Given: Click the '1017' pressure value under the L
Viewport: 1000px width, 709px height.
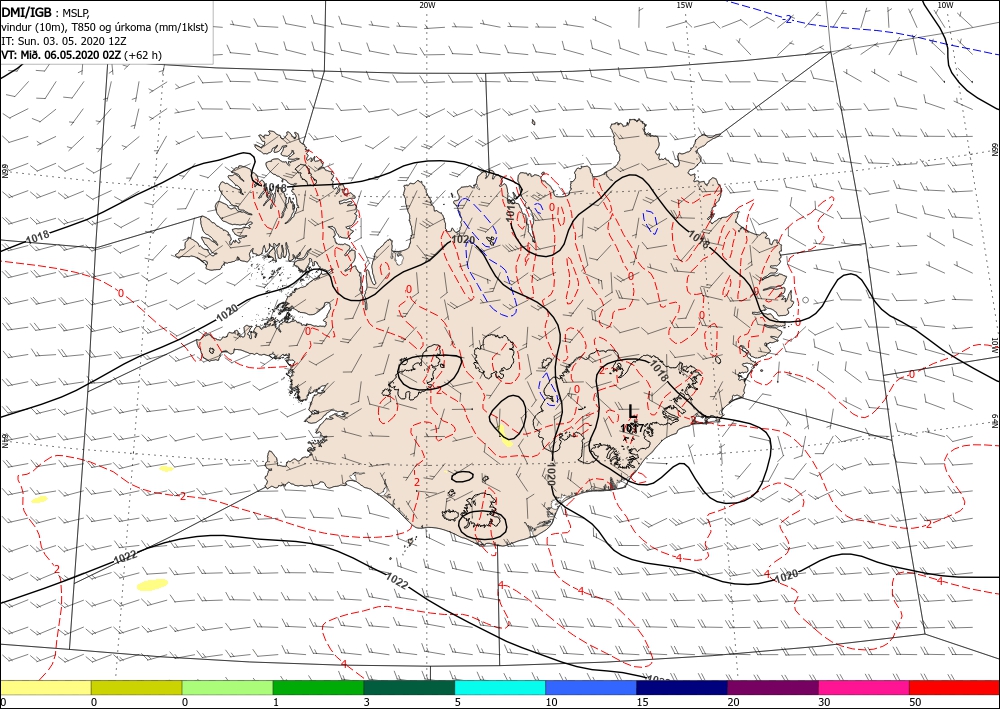Looking at the screenshot, I should point(631,428).
